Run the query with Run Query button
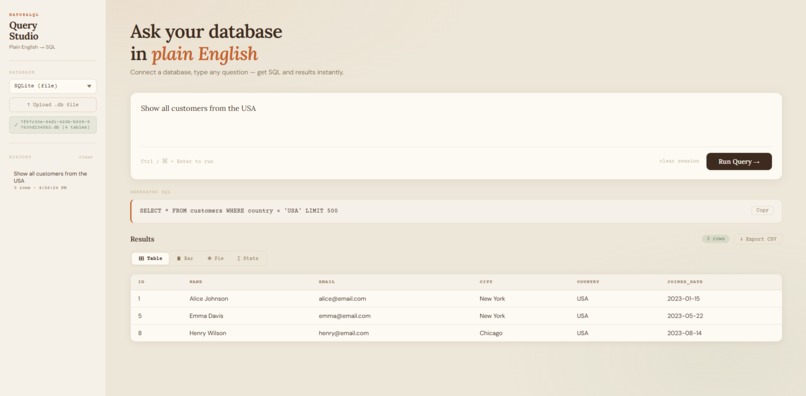 pos(739,161)
